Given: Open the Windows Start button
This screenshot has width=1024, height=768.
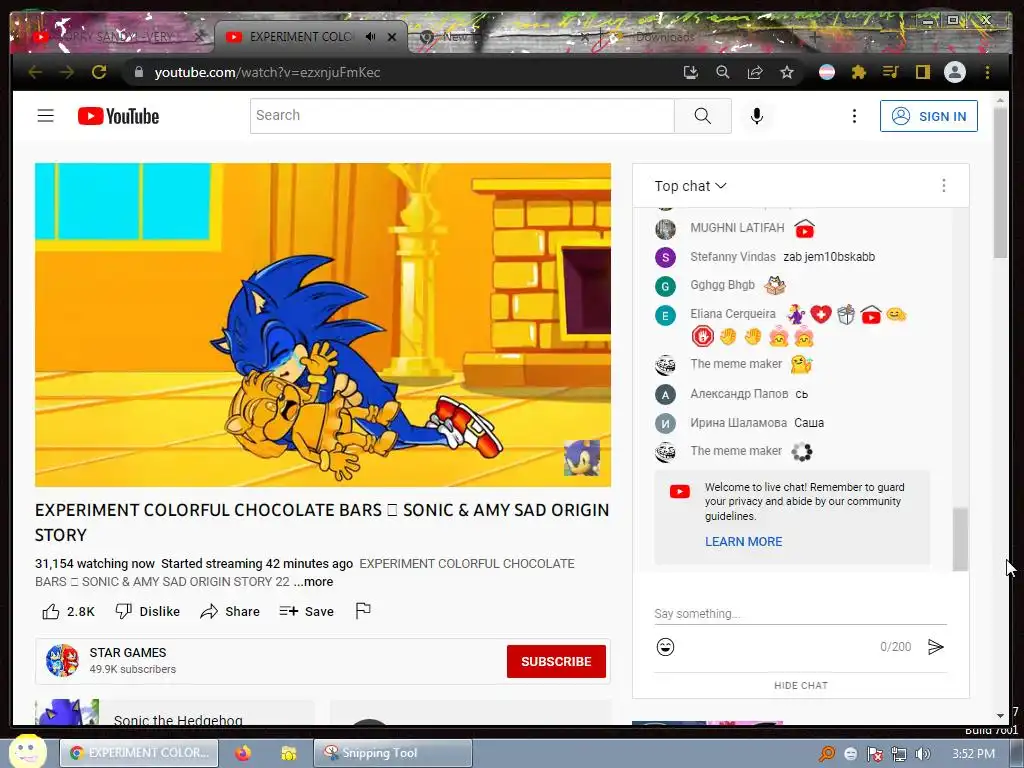Looking at the screenshot, I should [27, 752].
